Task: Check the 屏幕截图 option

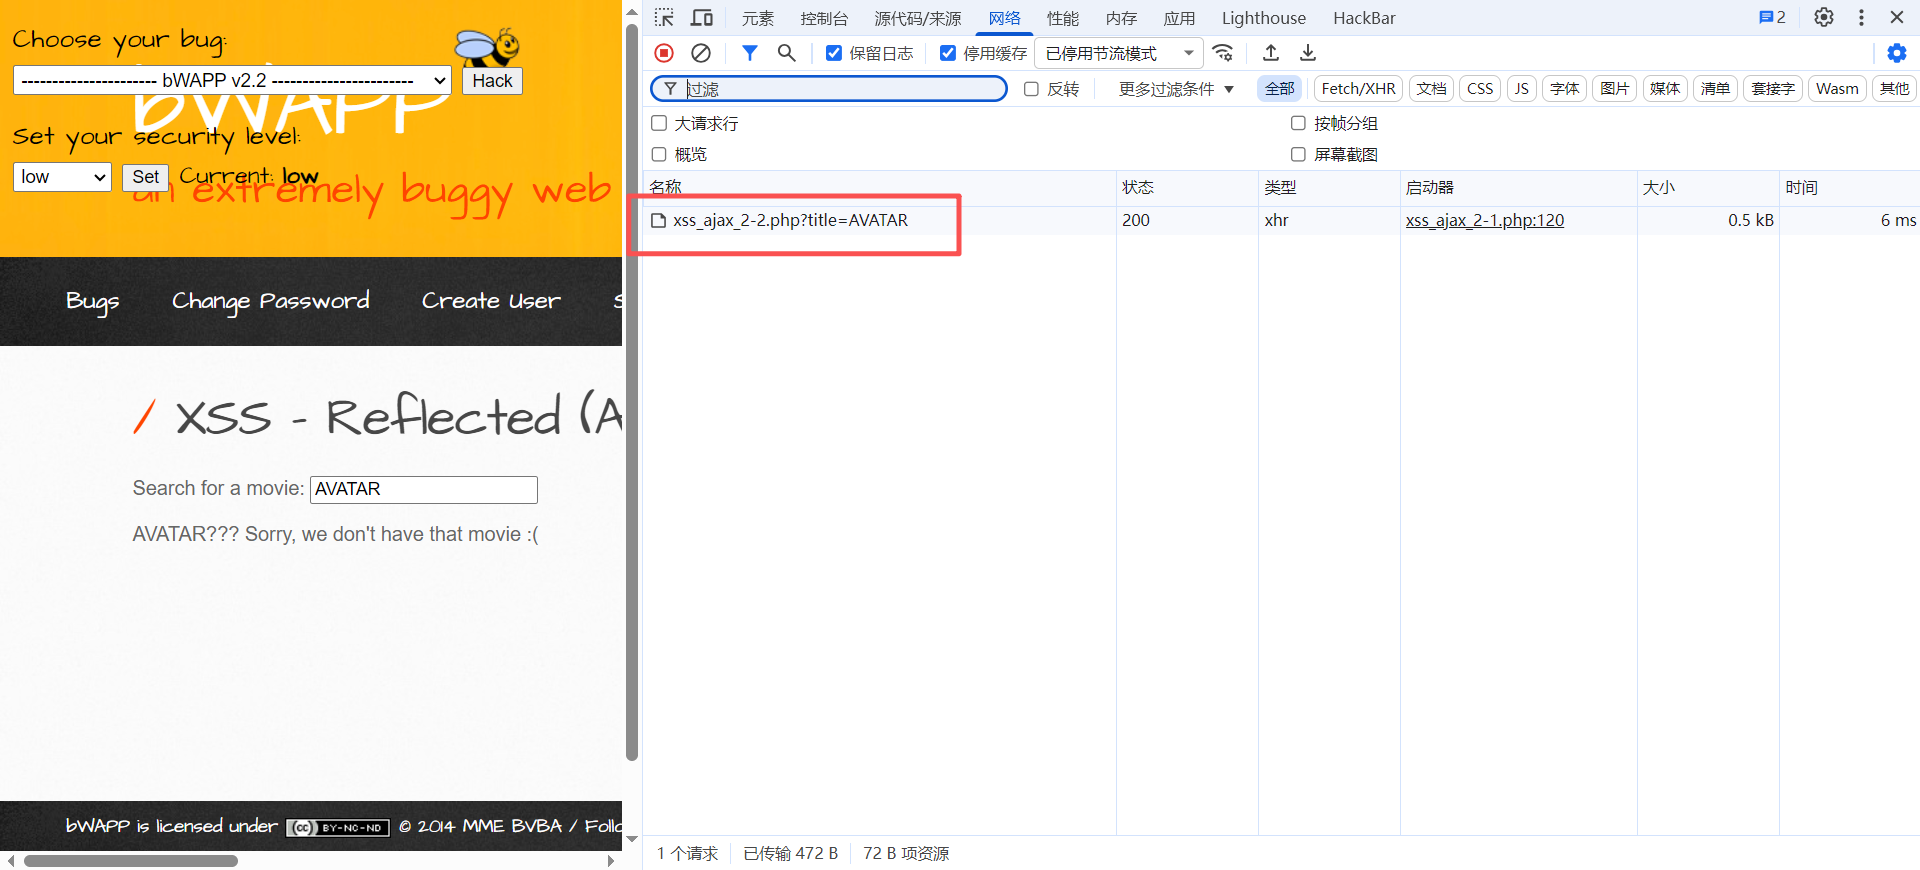Action: pyautogui.click(x=1298, y=154)
